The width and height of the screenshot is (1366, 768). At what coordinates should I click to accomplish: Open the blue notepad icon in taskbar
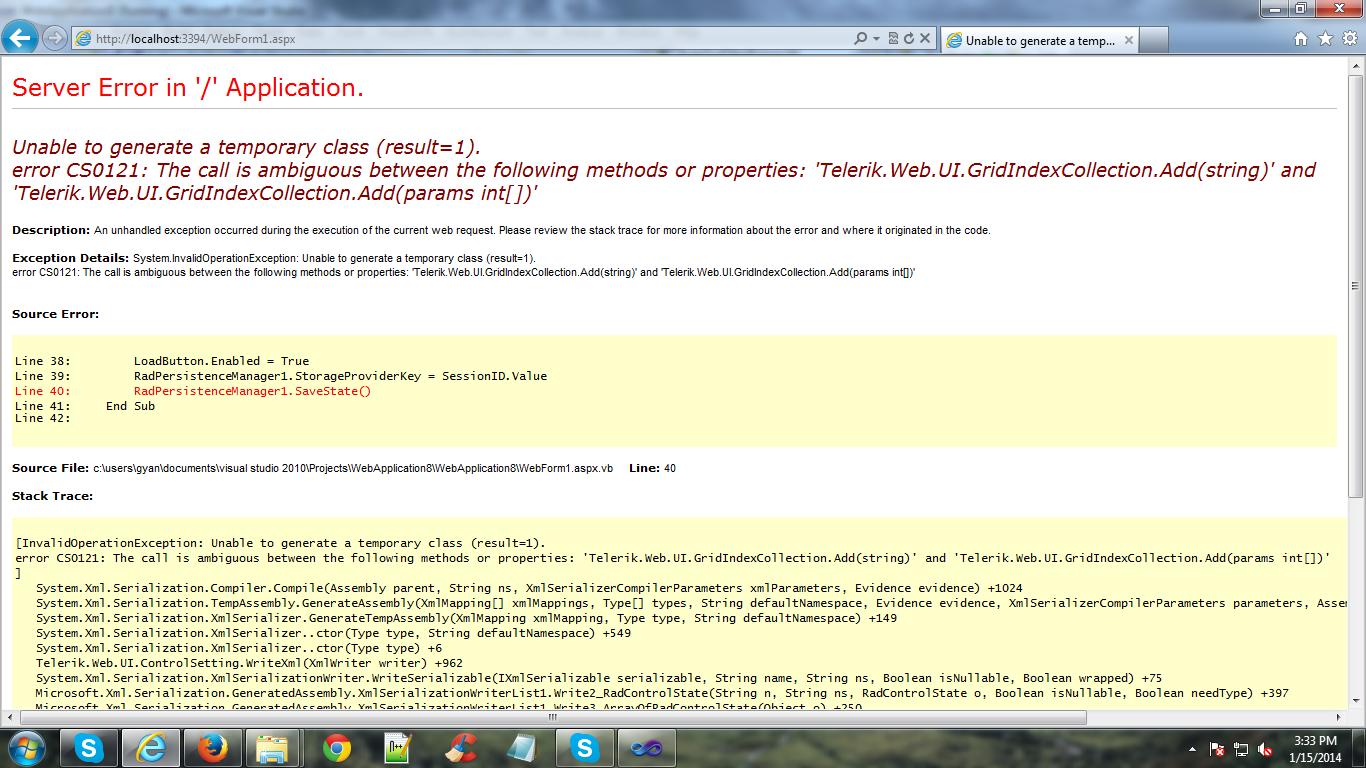click(522, 748)
